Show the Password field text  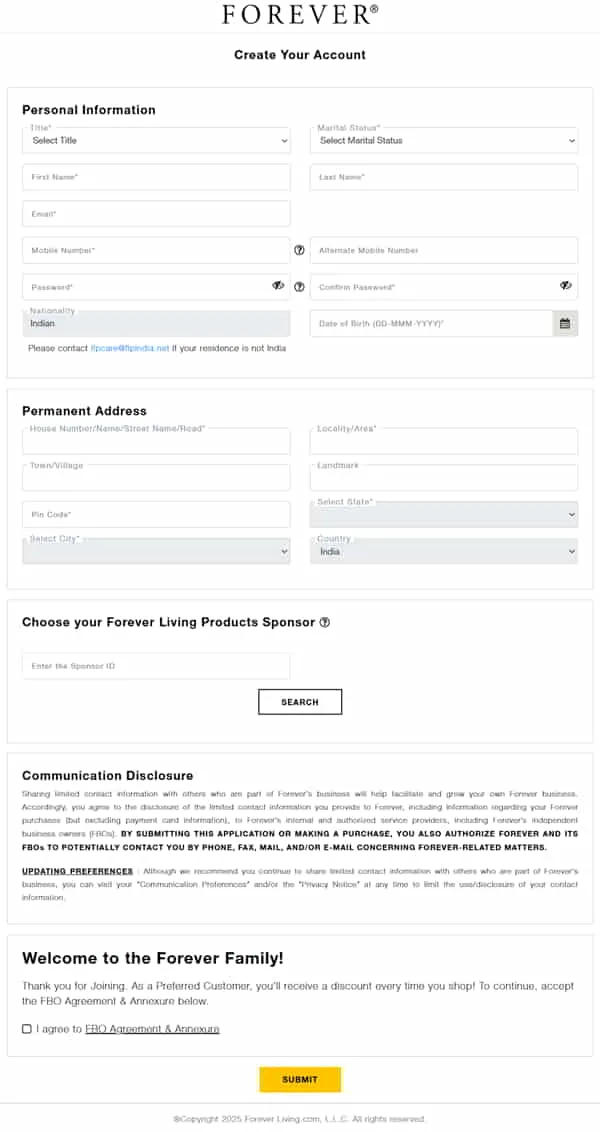pos(278,286)
